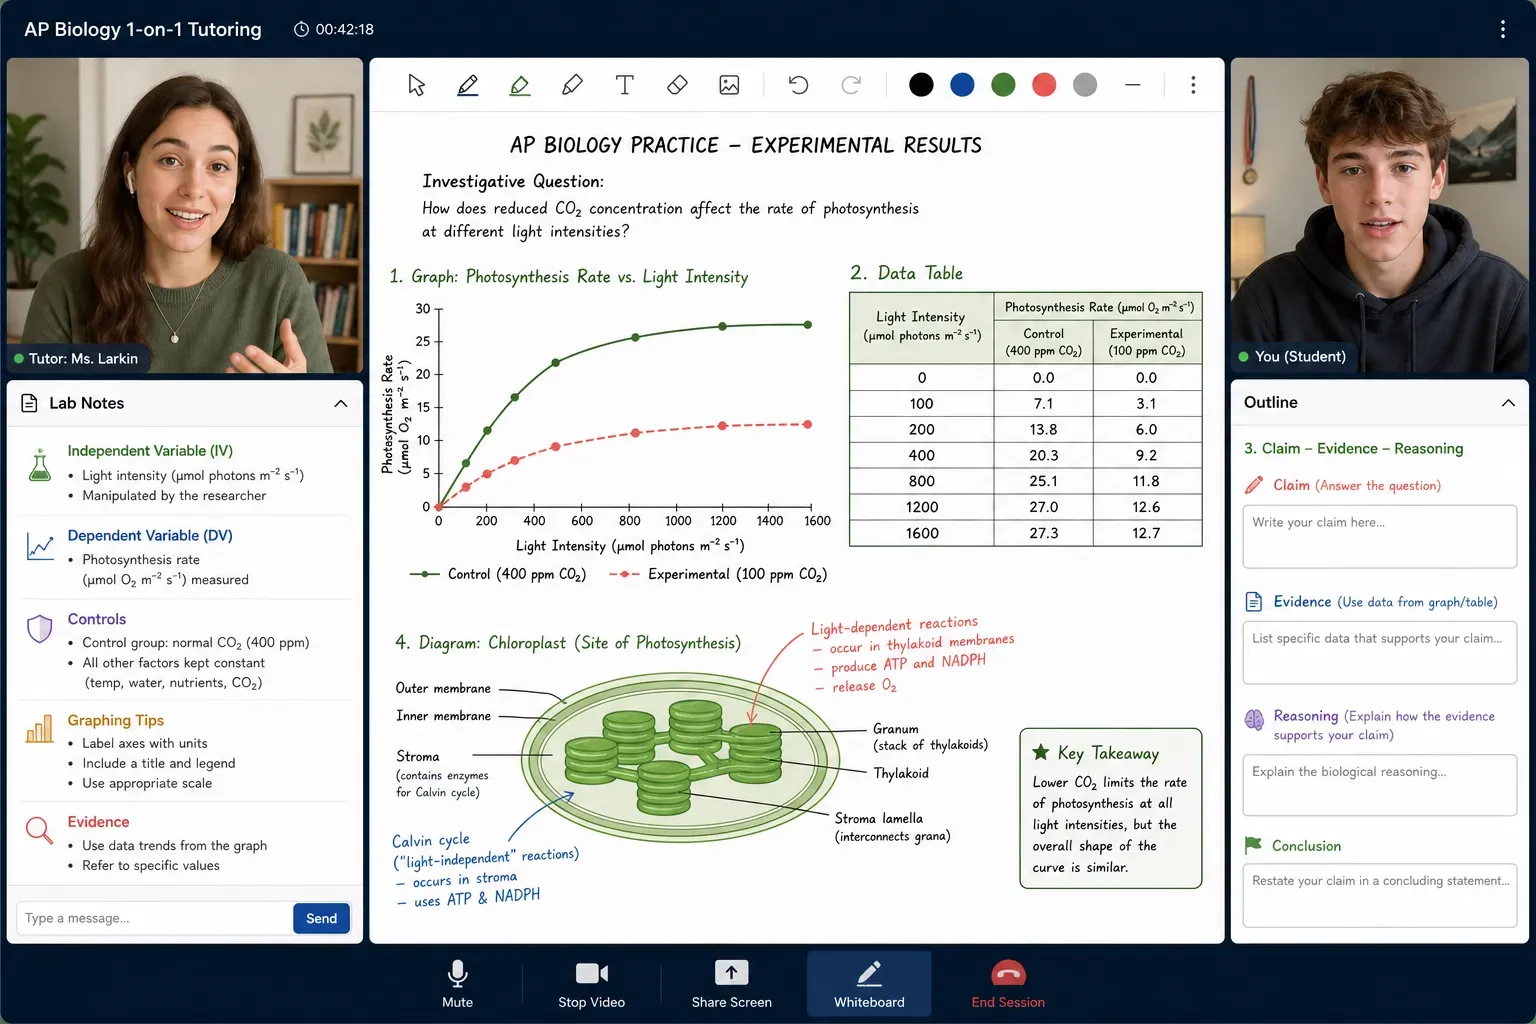This screenshot has width=1536, height=1024.
Task: Click the message input field
Action: tap(154, 918)
